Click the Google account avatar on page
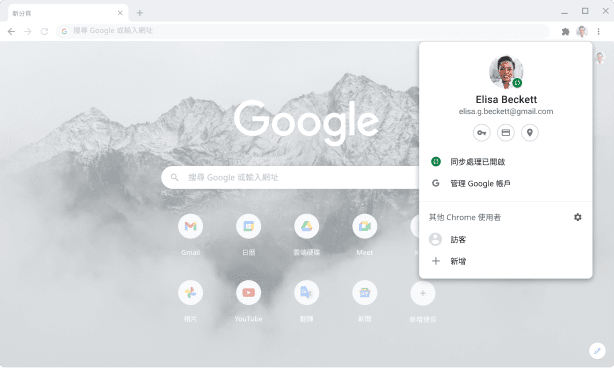614x368 pixels. (600, 58)
